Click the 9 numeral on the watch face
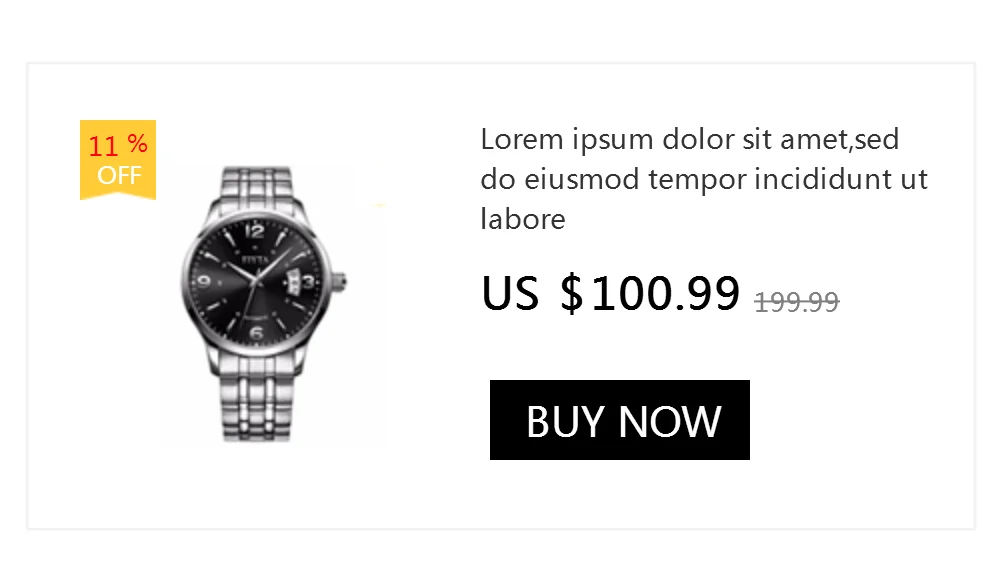 pos(204,281)
